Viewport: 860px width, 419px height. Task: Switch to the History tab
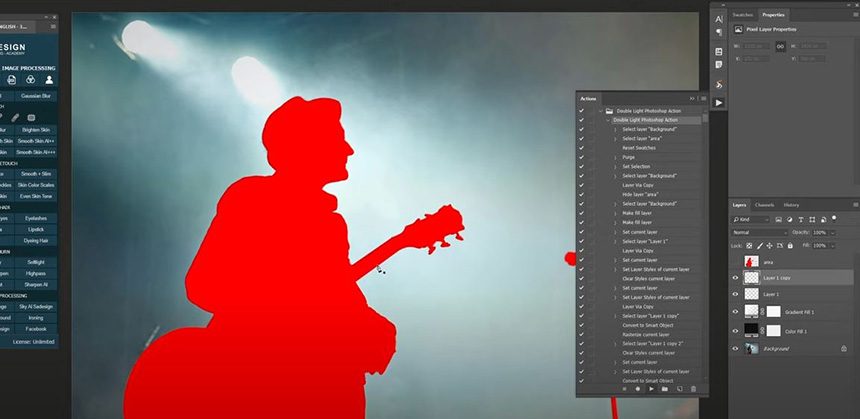pos(791,205)
